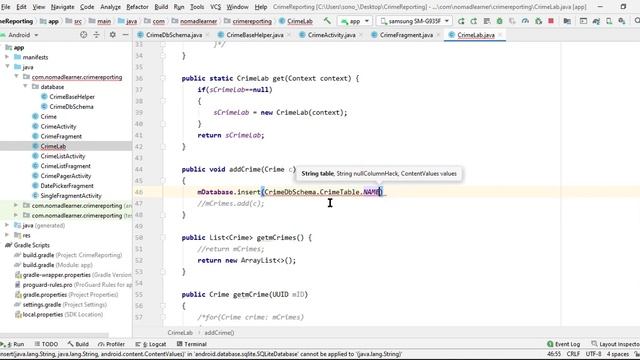Open the app run configuration dropdown
Image resolution: width=640 pixels, height=360 pixels.
point(355,21)
